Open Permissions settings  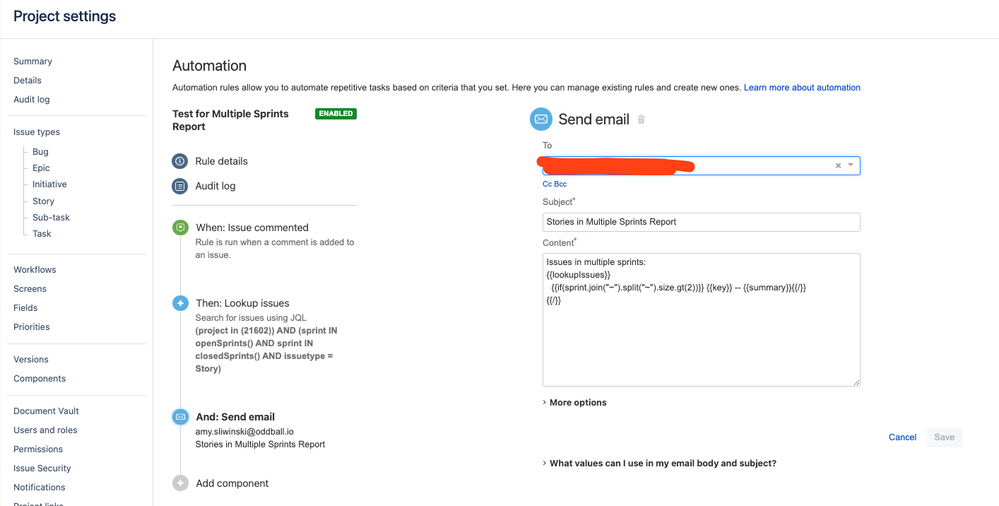tap(38, 449)
